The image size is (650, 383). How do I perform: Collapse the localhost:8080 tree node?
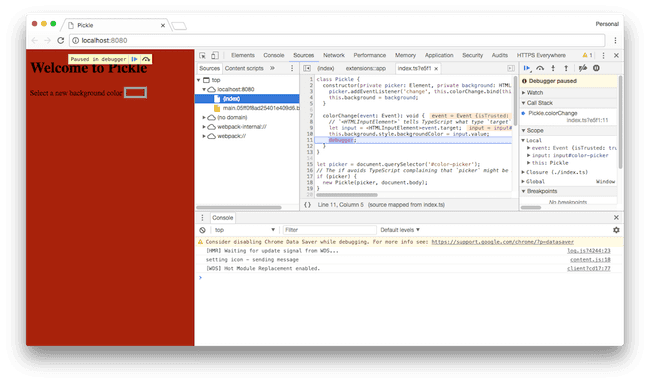(204, 90)
